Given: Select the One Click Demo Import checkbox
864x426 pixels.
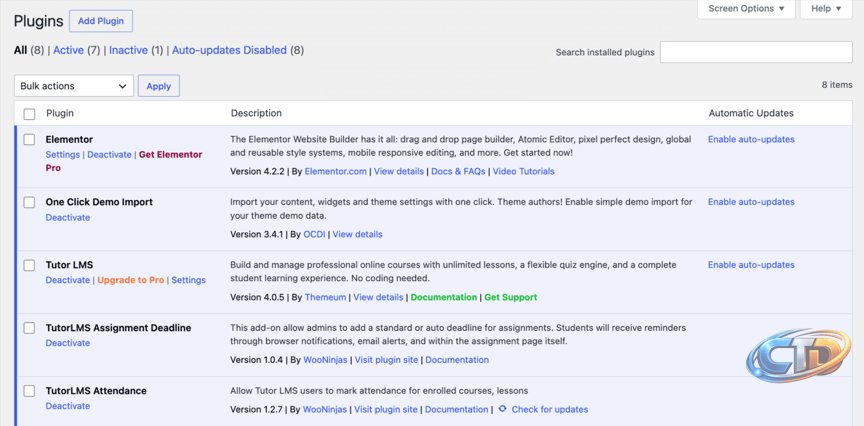Looking at the screenshot, I should click(29, 203).
